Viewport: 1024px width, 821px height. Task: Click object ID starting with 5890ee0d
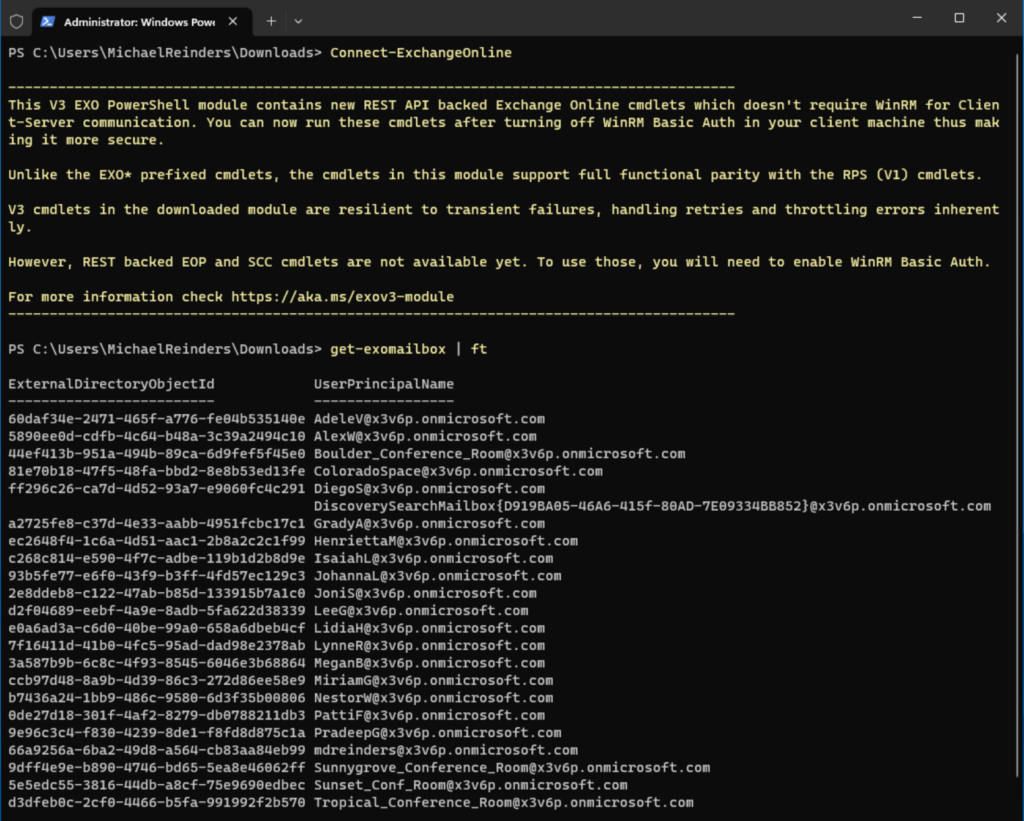click(x=157, y=436)
